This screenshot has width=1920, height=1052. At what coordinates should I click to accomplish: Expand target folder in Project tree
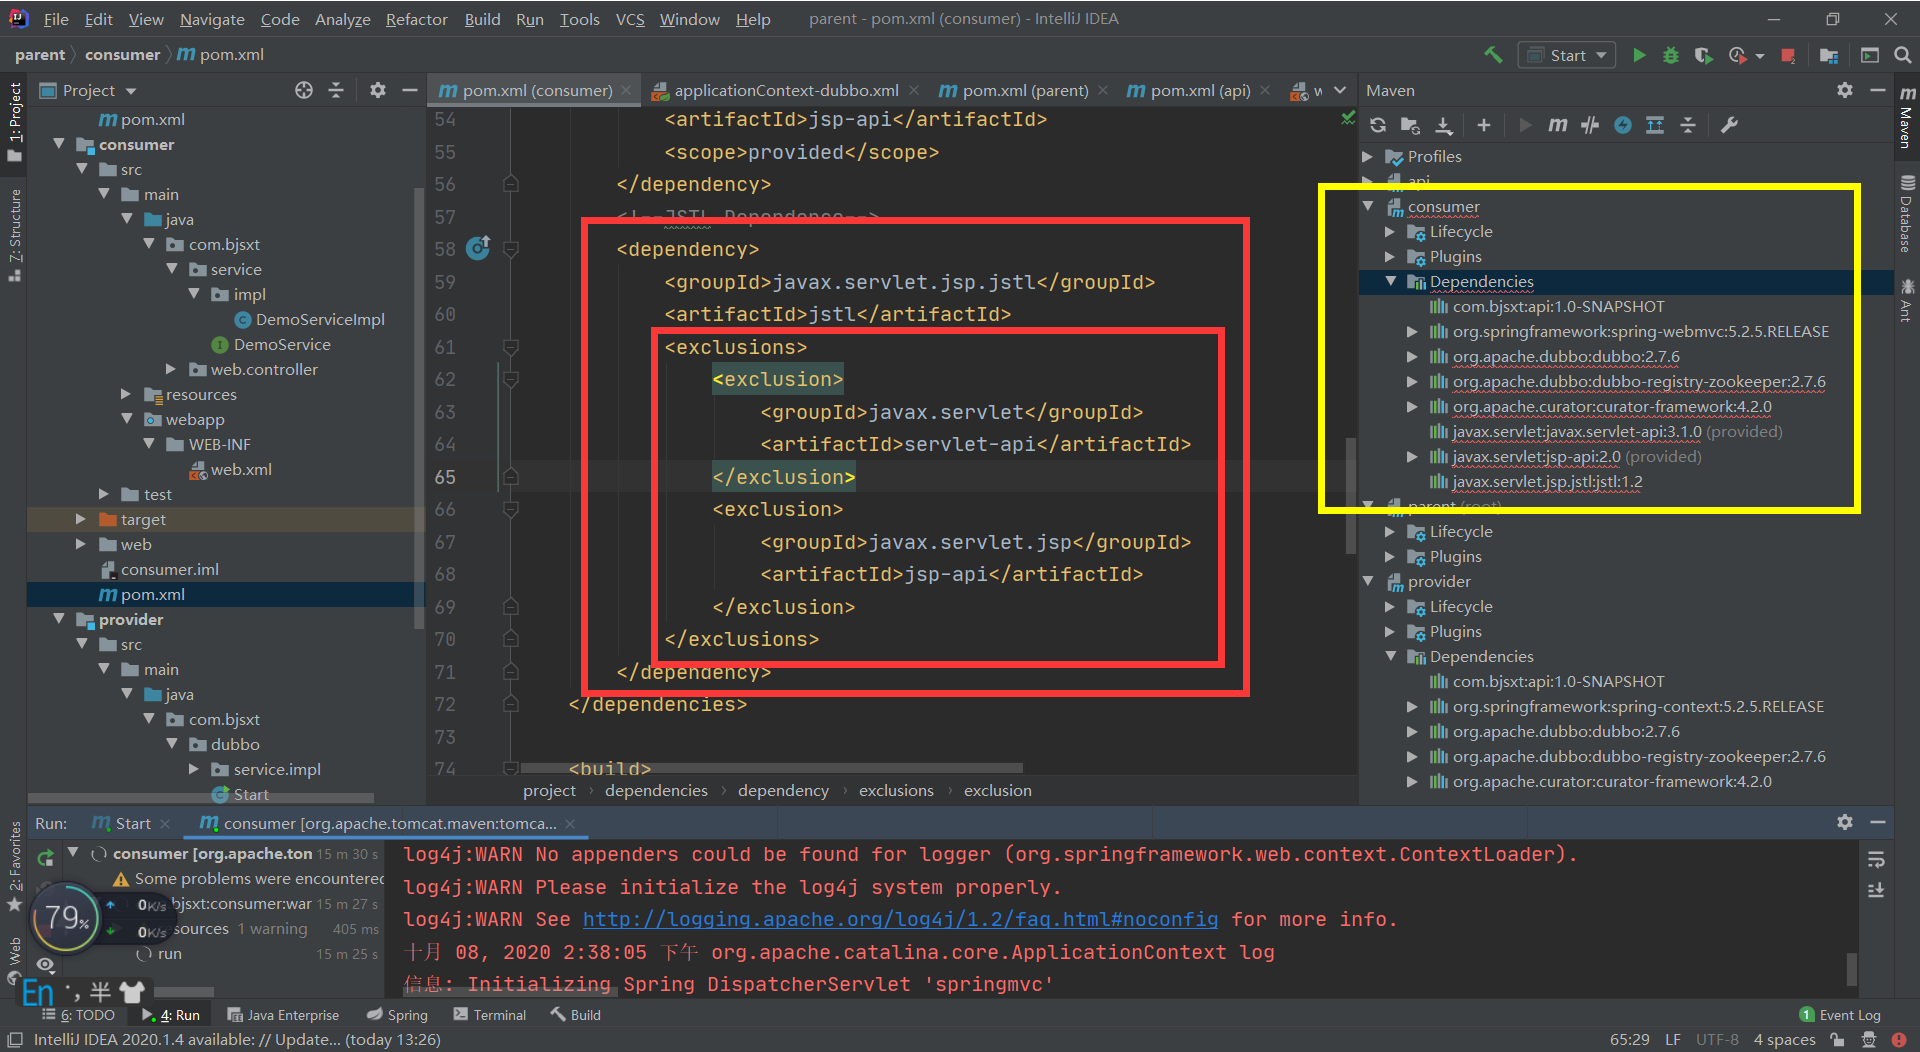[81, 519]
